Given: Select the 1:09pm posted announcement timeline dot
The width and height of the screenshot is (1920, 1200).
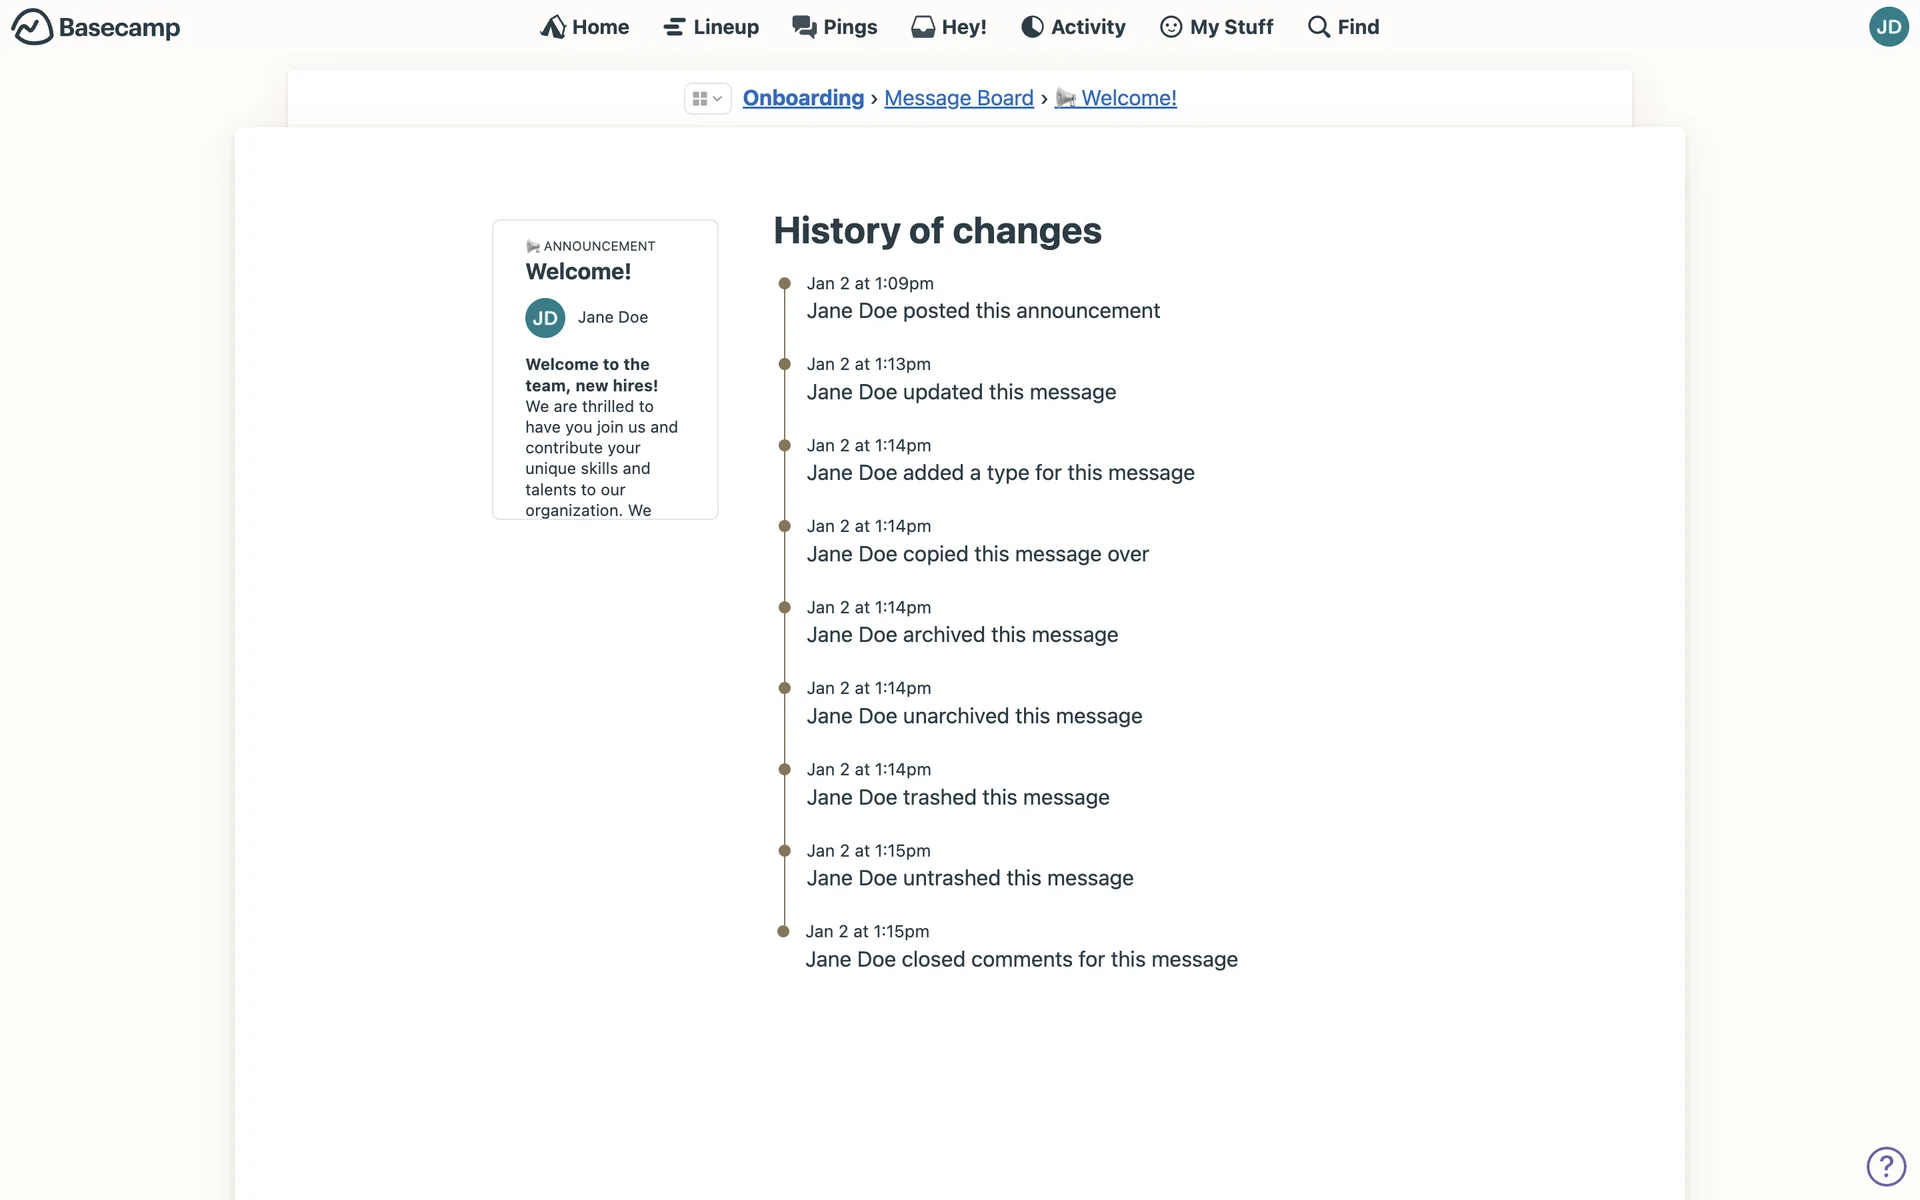Looking at the screenshot, I should 785,284.
